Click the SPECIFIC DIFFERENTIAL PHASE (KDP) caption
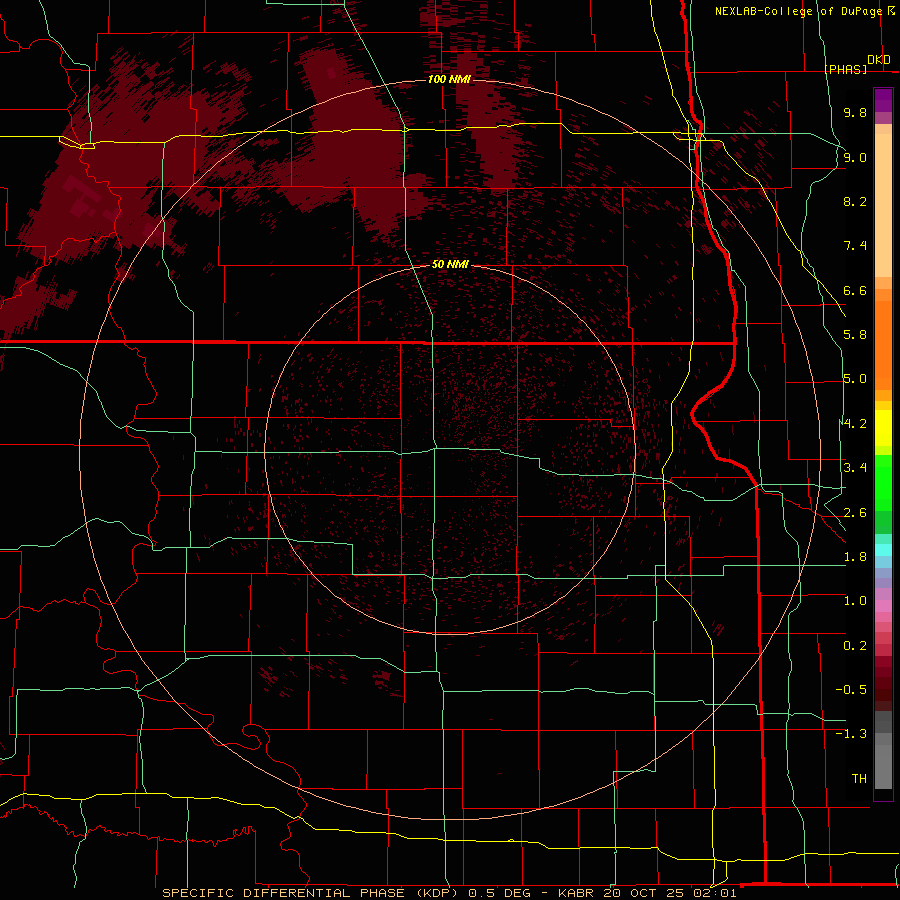Viewport: 900px width, 900px height. click(310, 893)
